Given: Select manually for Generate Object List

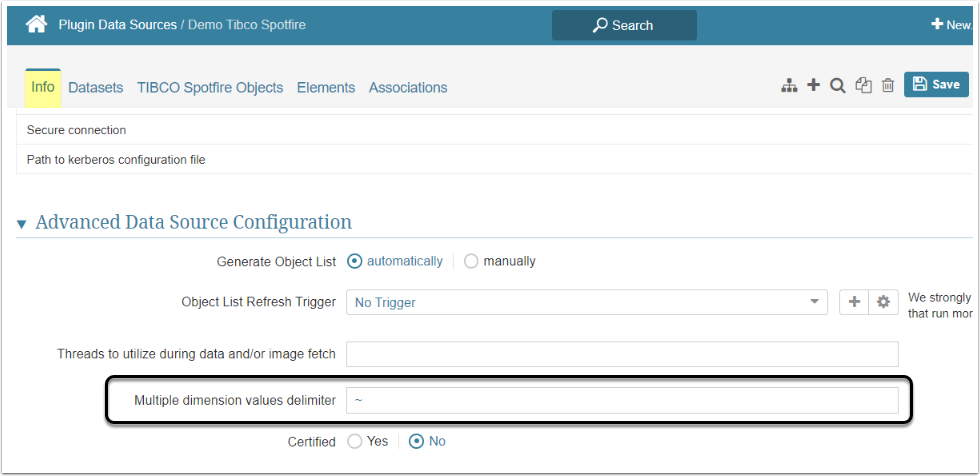Looking at the screenshot, I should (471, 261).
